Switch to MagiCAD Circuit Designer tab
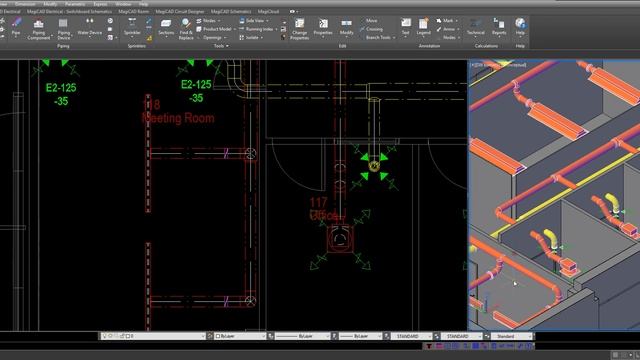 pos(180,11)
